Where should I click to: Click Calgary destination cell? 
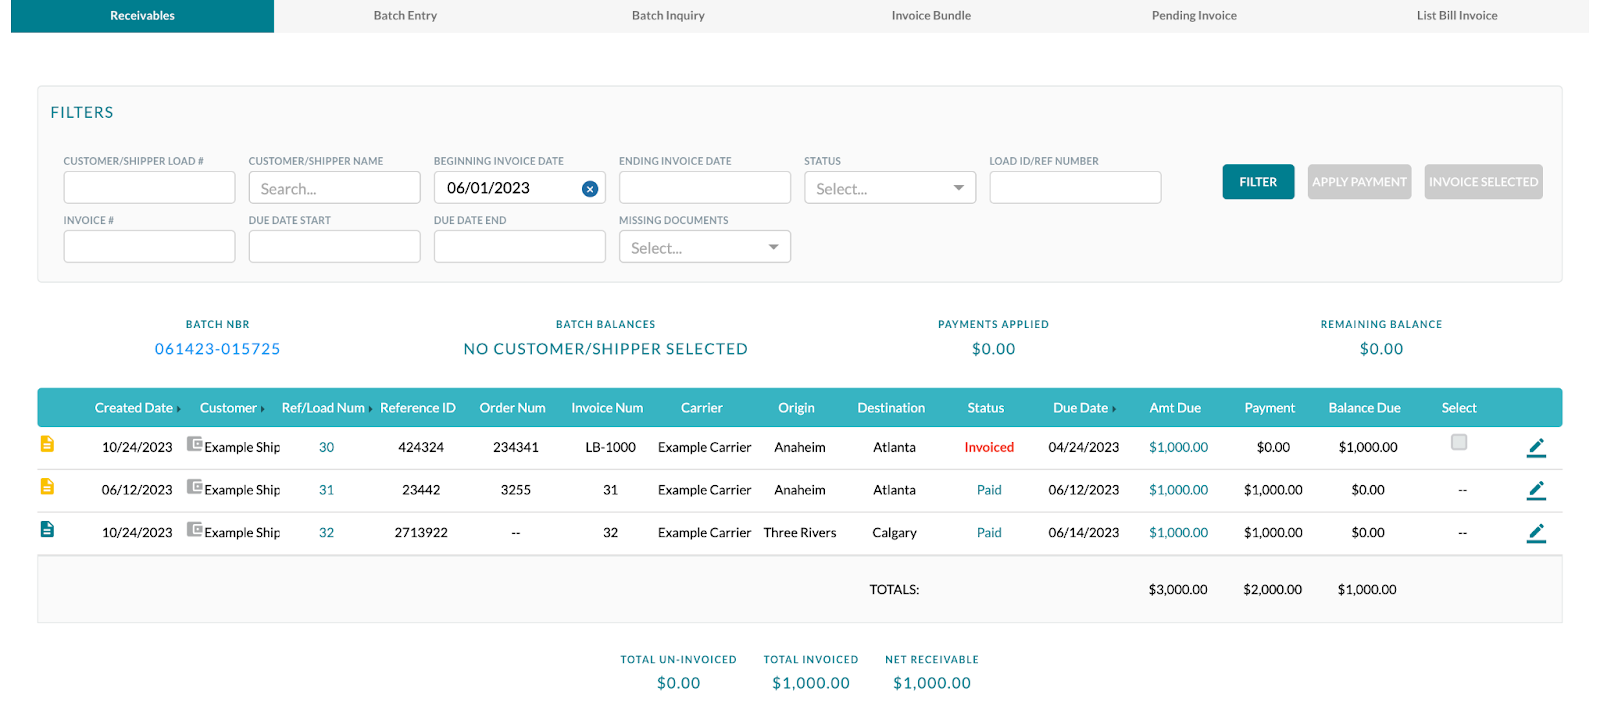894,533
